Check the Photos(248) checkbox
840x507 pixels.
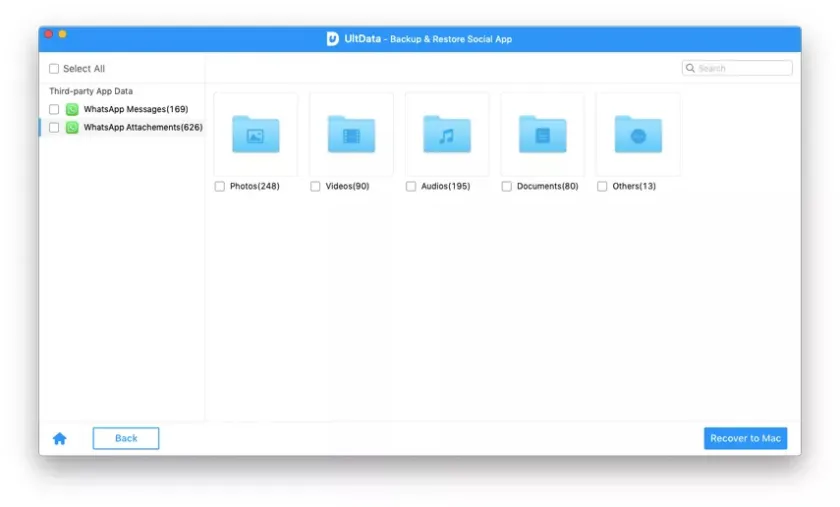(x=220, y=186)
